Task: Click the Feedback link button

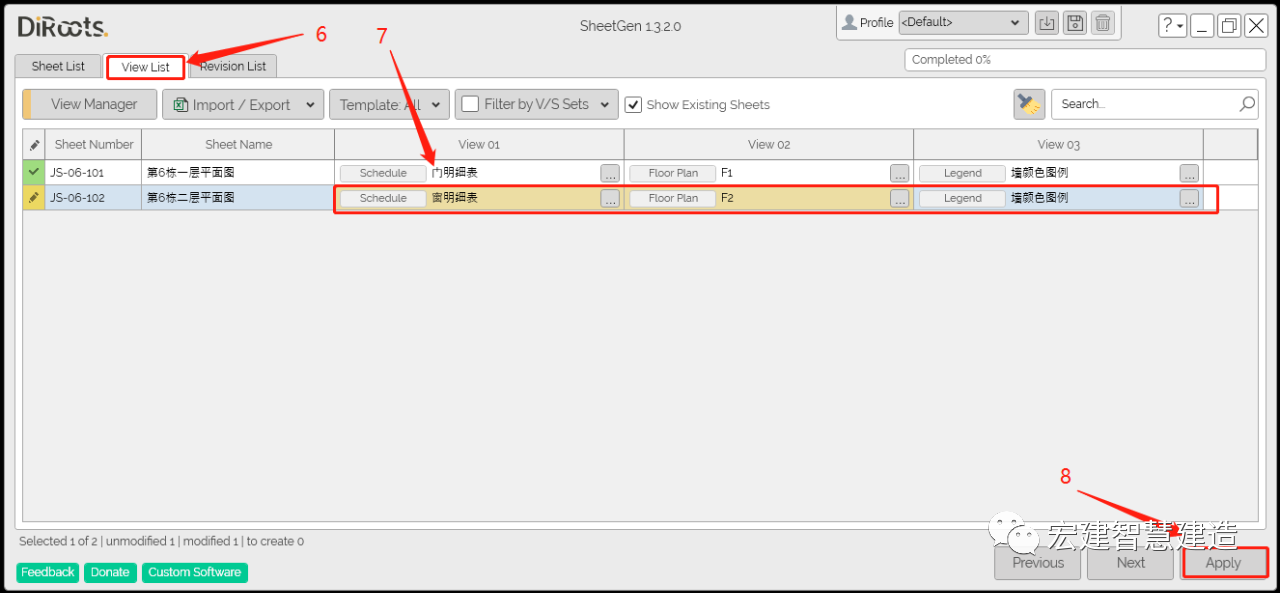Action: point(48,572)
